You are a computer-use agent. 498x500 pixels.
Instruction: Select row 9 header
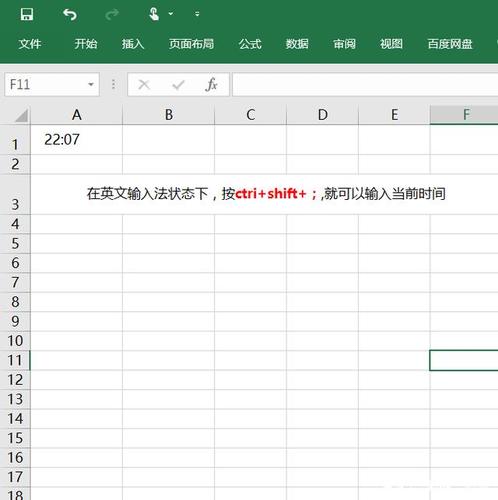pos(15,321)
